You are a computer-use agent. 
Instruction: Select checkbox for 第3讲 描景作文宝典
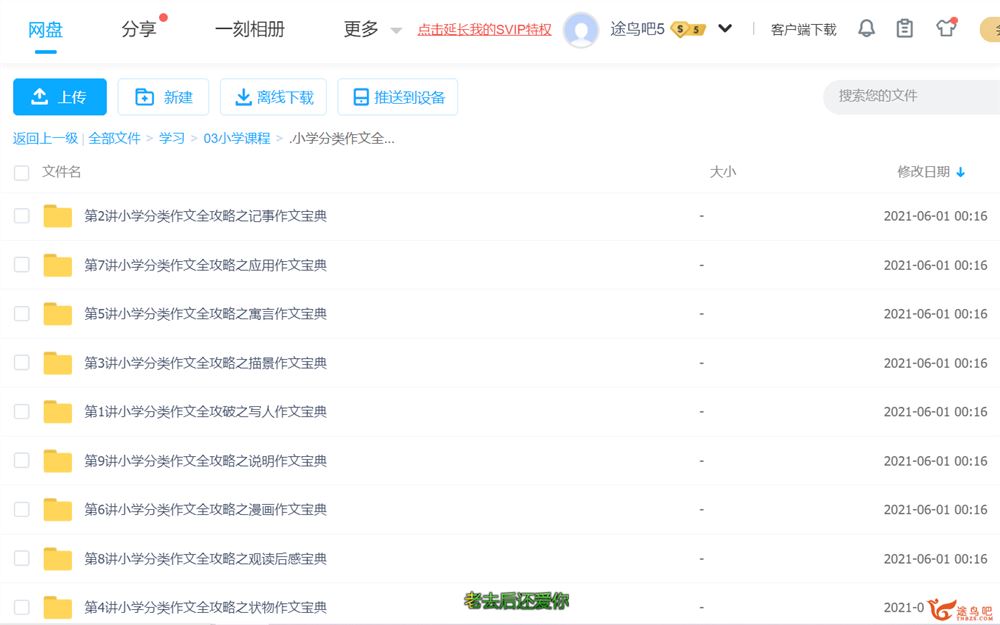pos(21,363)
